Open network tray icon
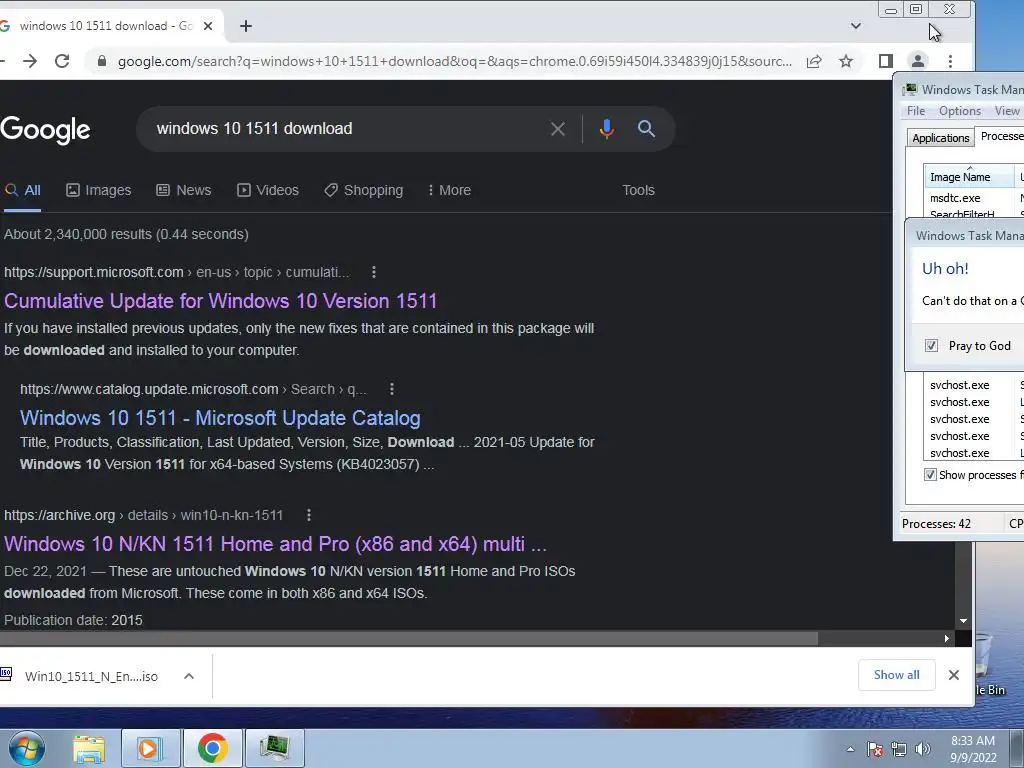Image resolution: width=1024 pixels, height=768 pixels. pyautogui.click(x=899, y=749)
